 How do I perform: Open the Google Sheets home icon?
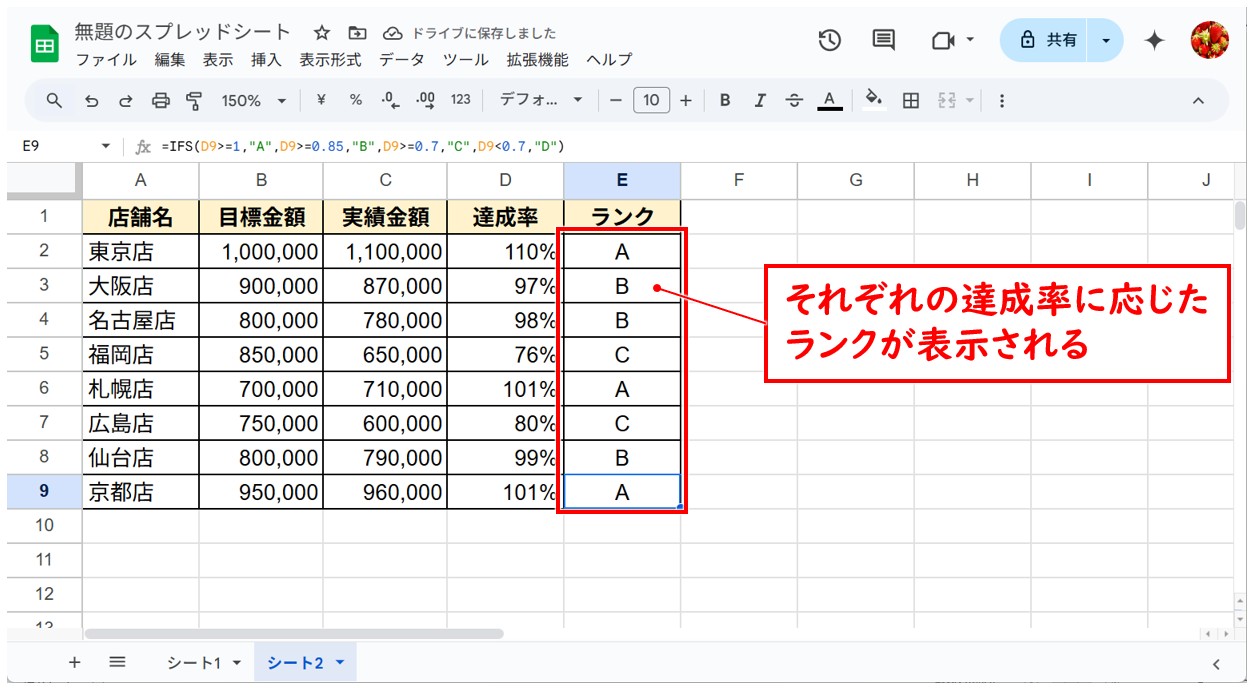pyautogui.click(x=45, y=46)
